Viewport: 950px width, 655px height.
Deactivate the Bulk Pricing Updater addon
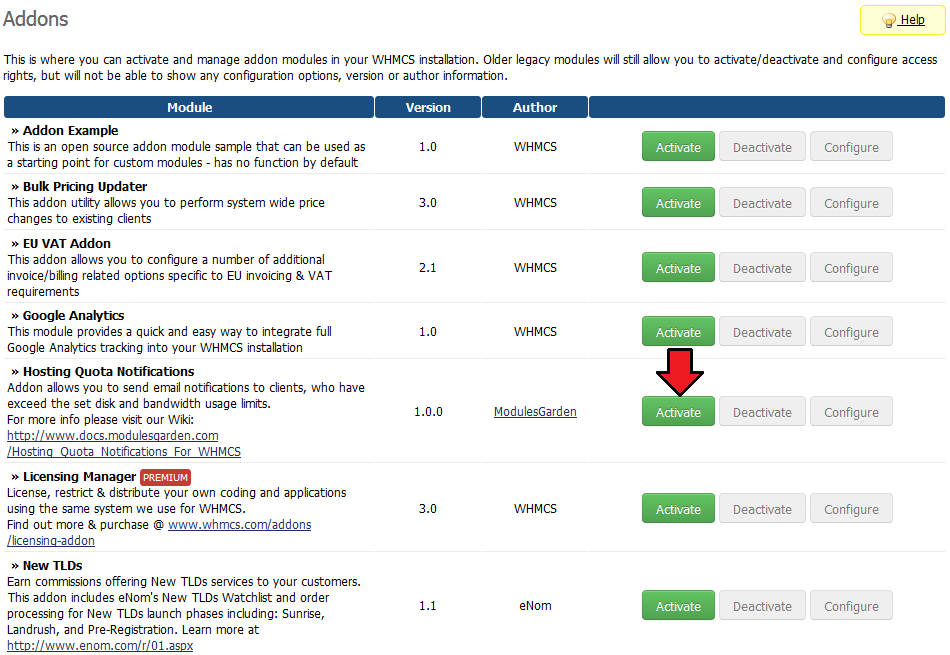coord(762,202)
